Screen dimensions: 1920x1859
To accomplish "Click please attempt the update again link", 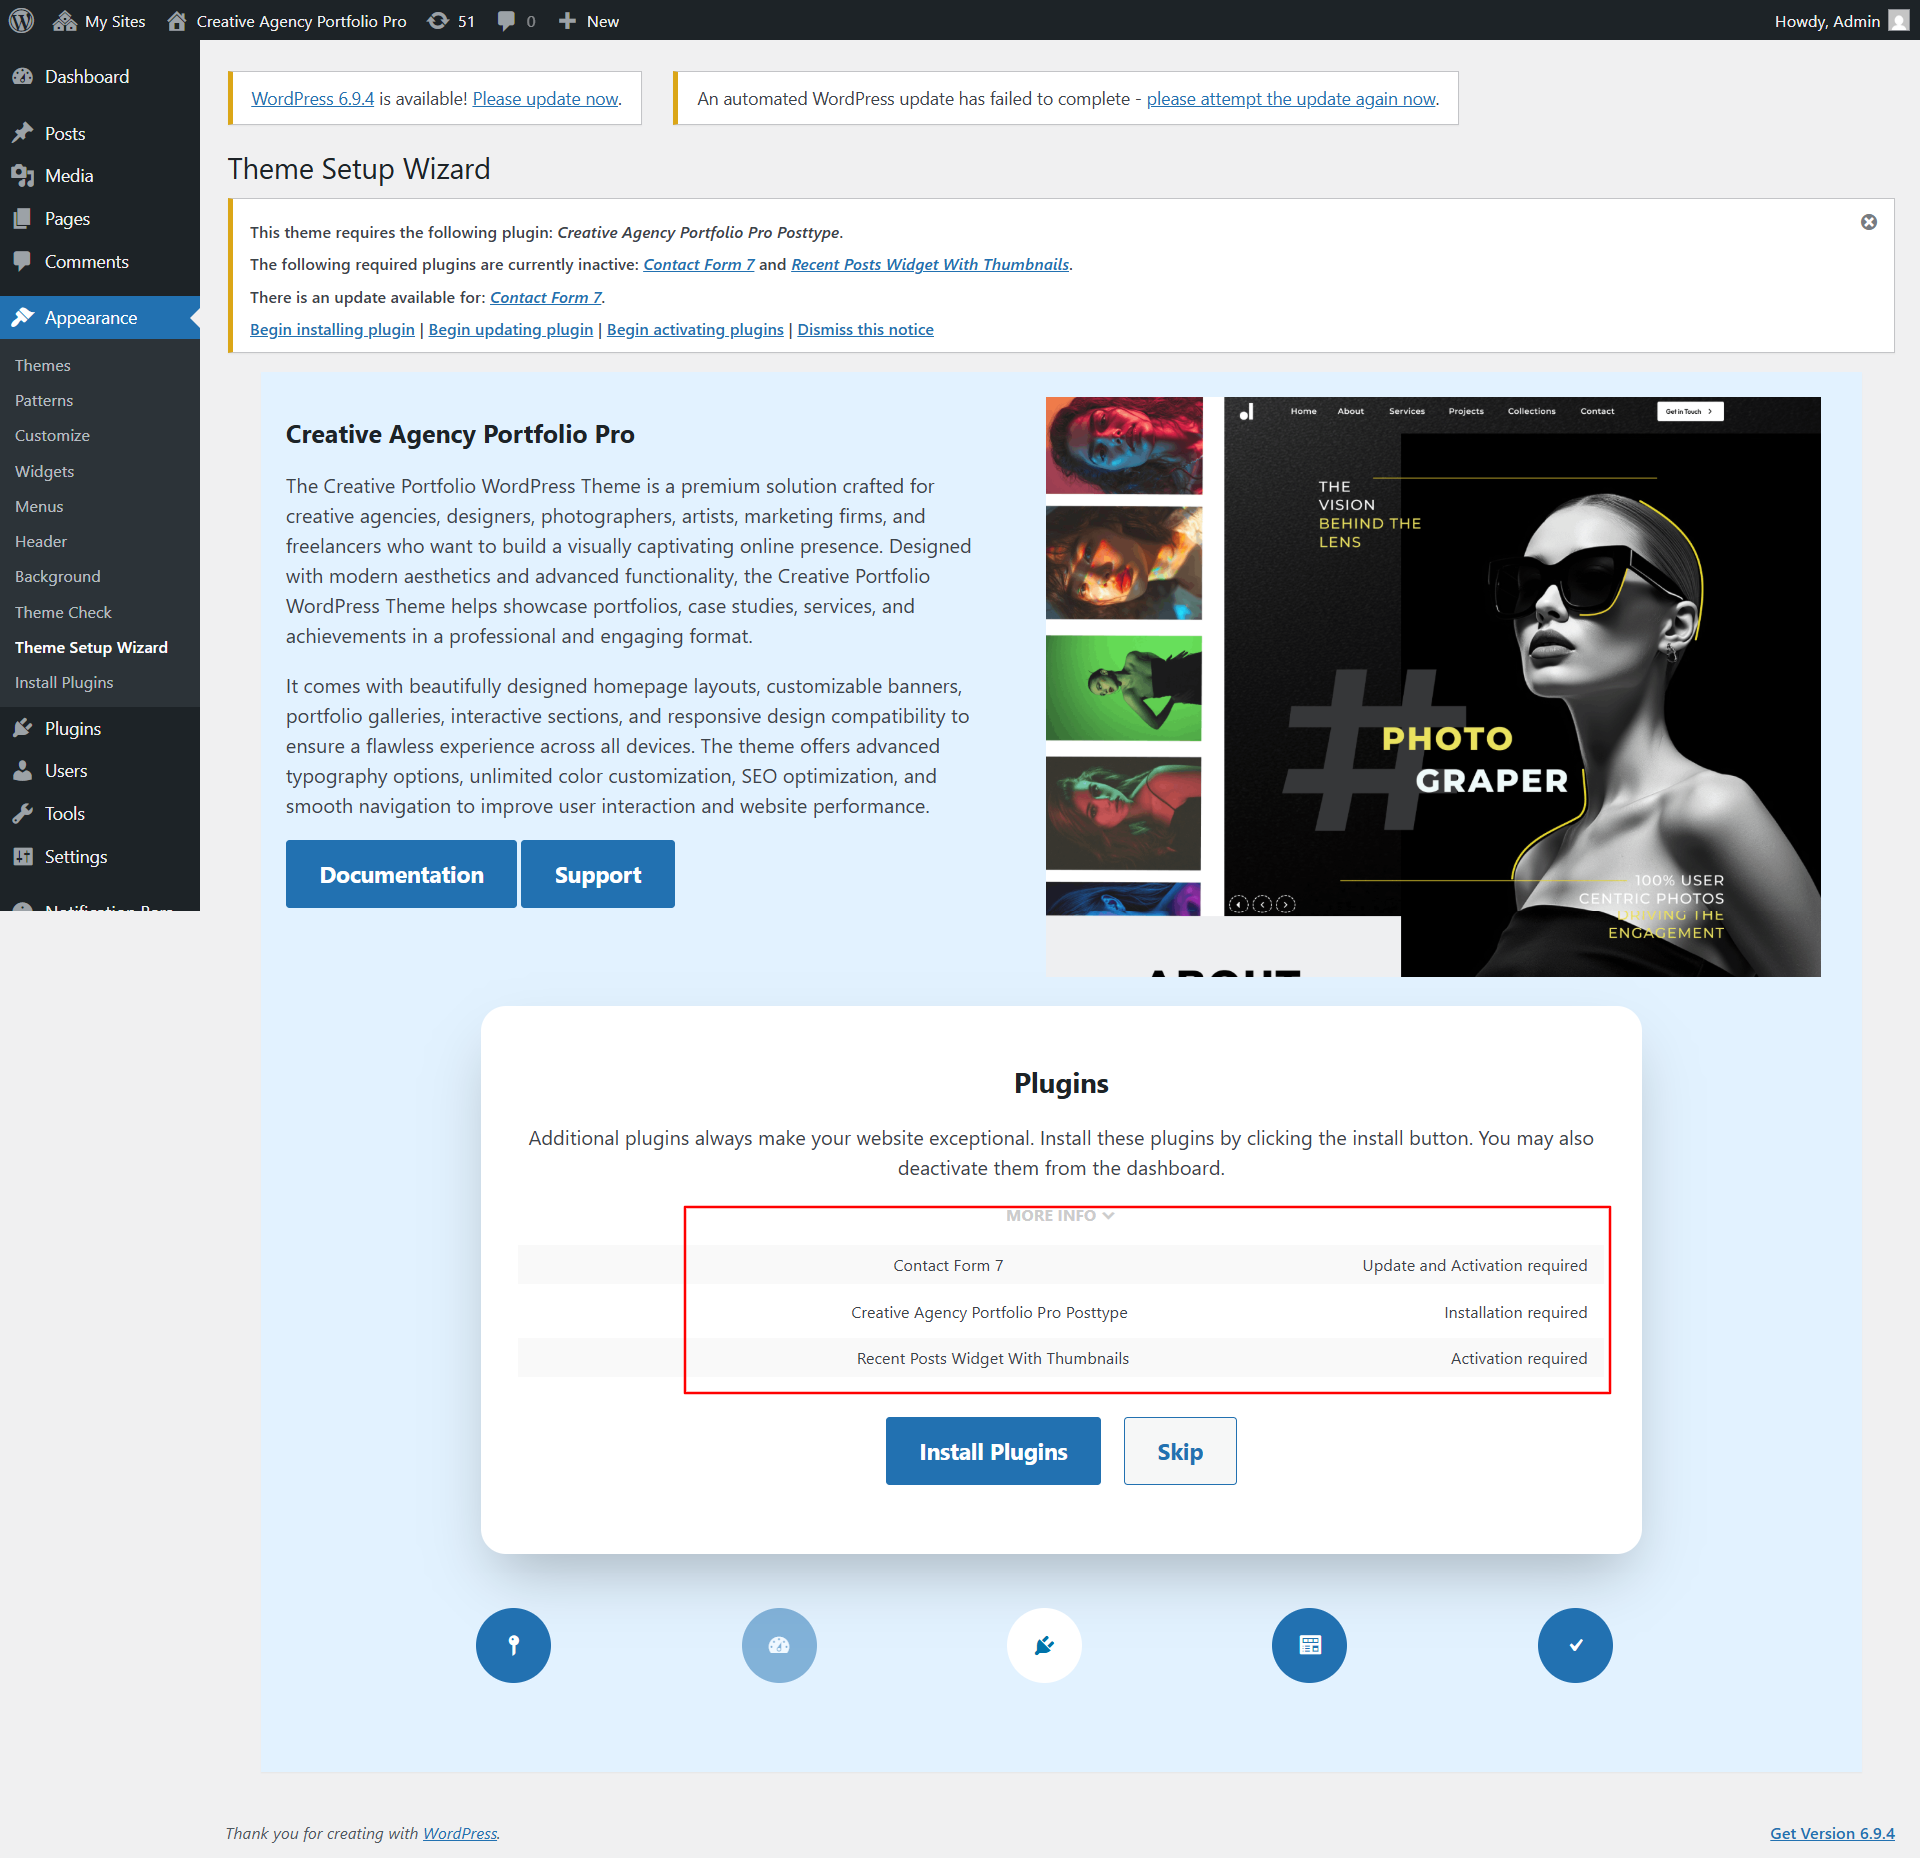I will coord(1291,99).
